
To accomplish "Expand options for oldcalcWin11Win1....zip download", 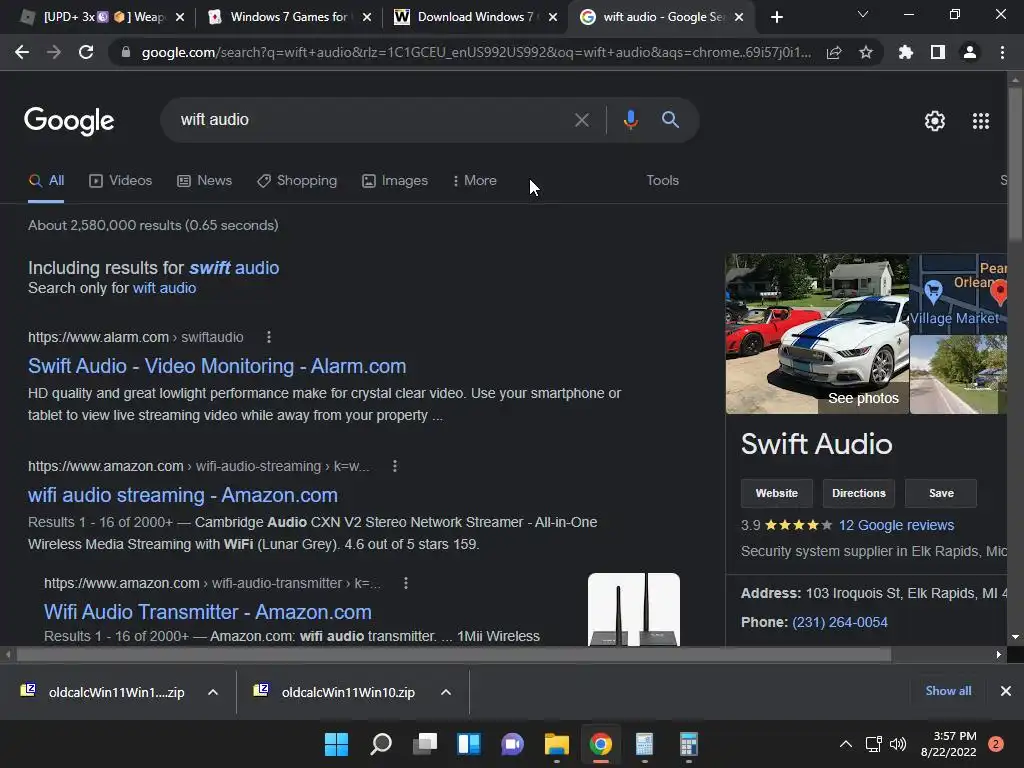I will point(213,692).
